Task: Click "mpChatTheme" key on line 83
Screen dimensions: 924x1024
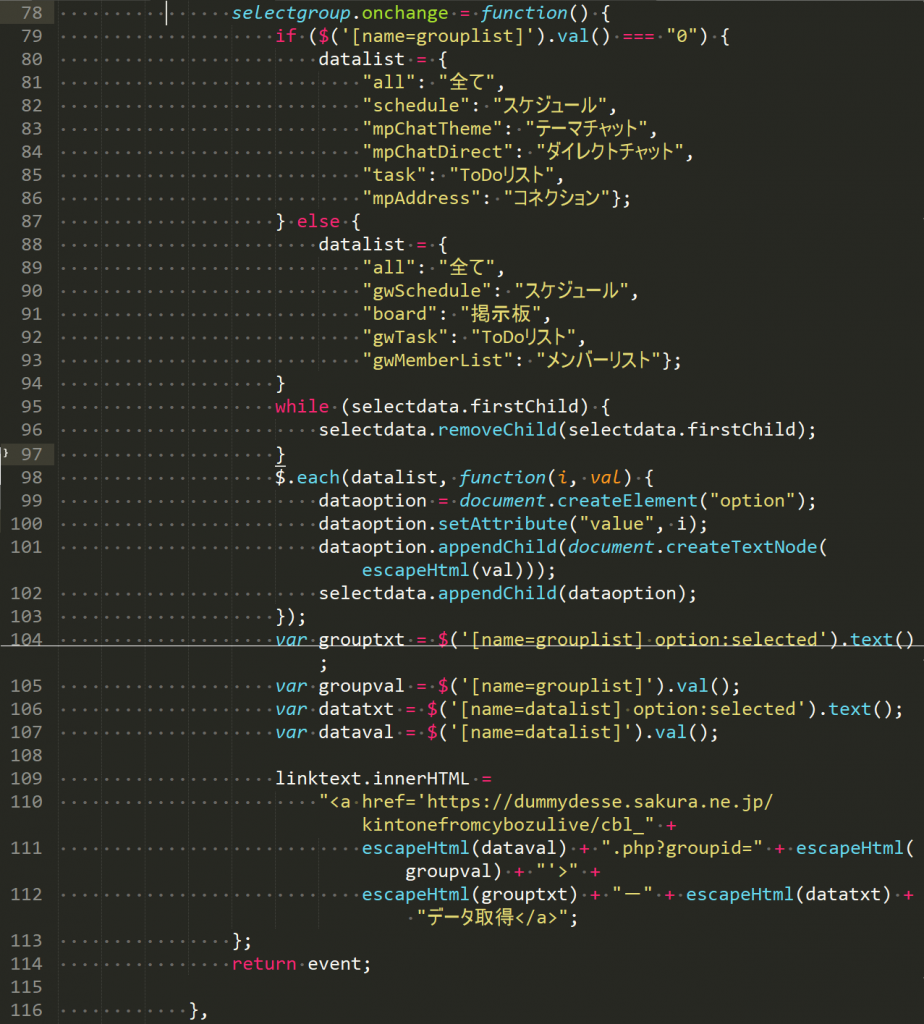Action: 432,129
